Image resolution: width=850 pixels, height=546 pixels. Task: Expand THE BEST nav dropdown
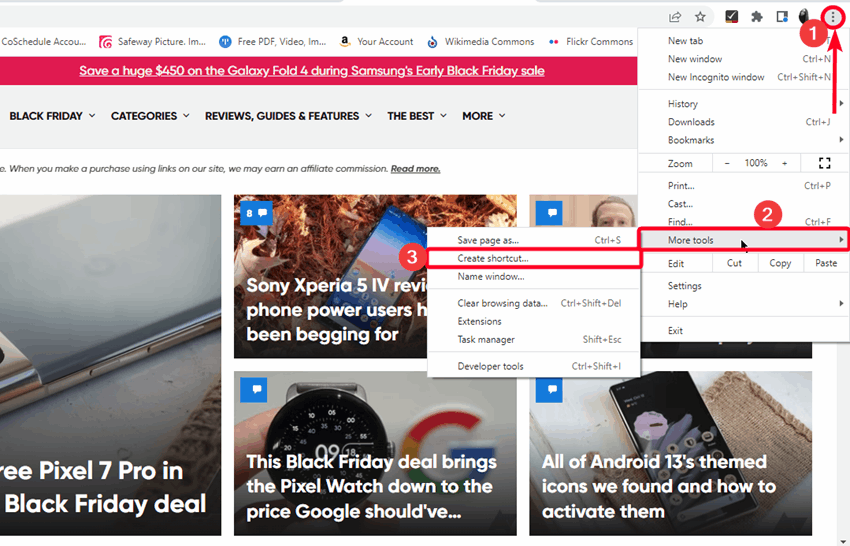pyautogui.click(x=417, y=116)
